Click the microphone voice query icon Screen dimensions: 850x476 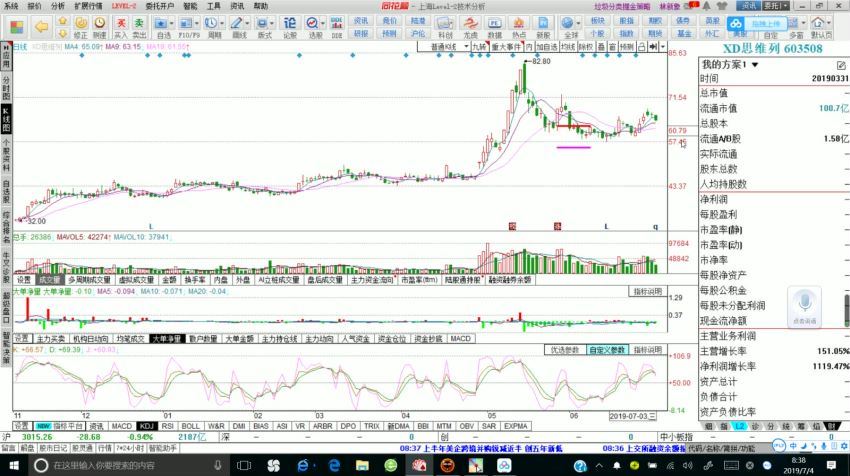804,307
